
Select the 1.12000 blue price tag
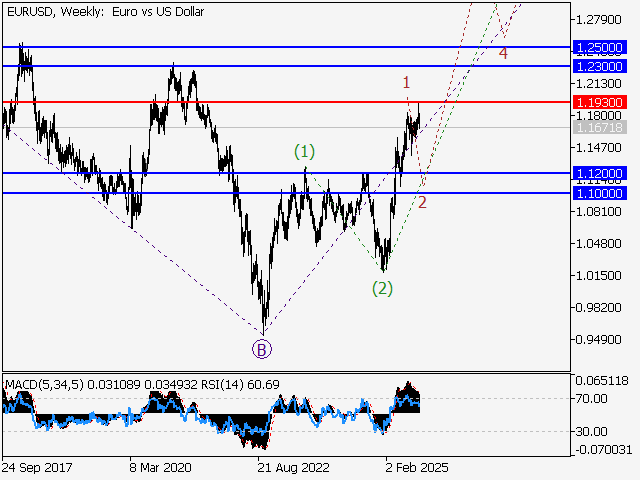pos(600,173)
